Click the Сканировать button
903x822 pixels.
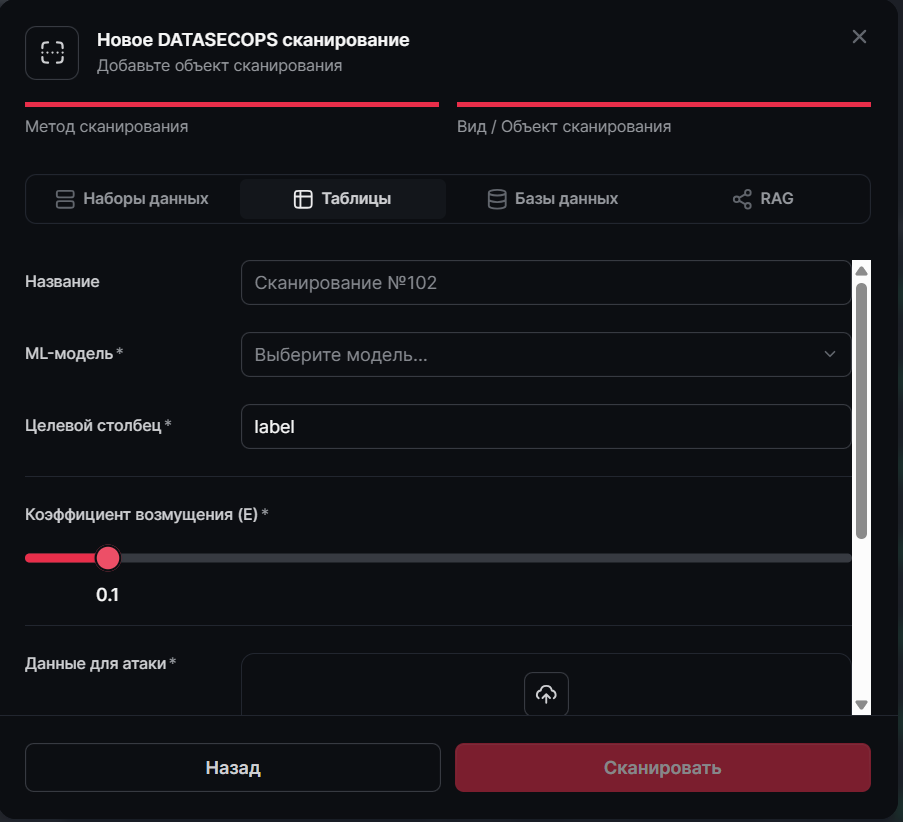tap(663, 767)
